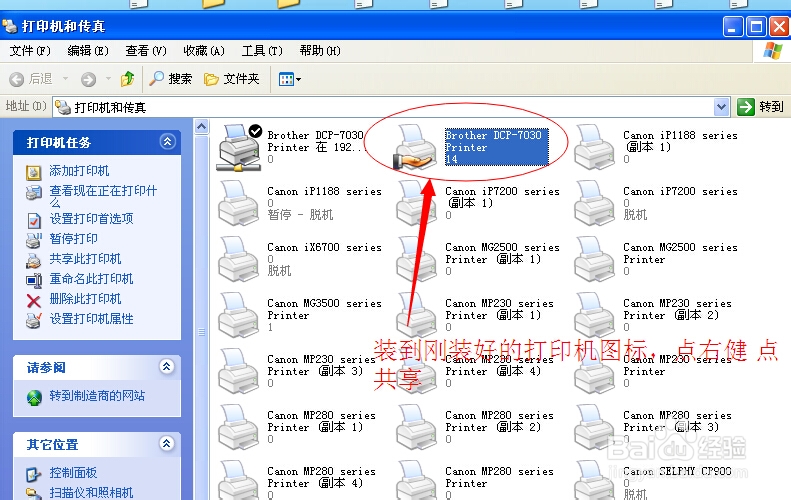
Task: Select Canon MP230 series Printer (副本 3) icon
Action: coord(239,371)
